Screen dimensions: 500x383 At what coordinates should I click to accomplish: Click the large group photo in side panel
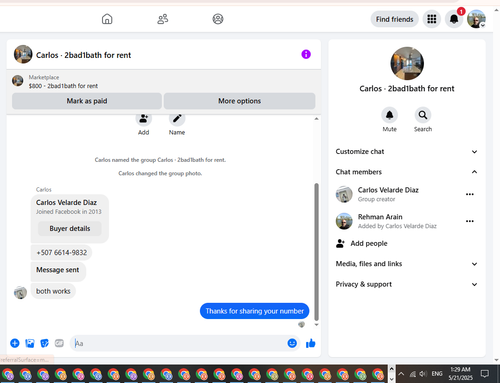407,63
